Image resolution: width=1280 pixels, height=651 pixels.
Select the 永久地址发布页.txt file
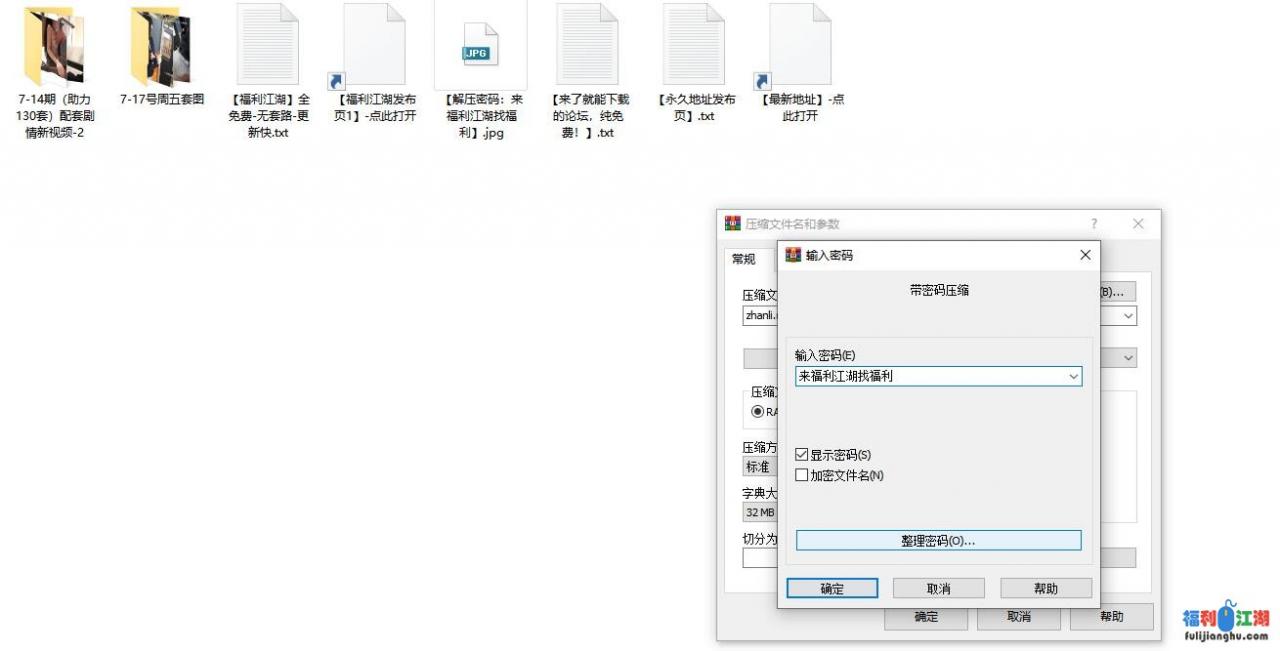(694, 46)
